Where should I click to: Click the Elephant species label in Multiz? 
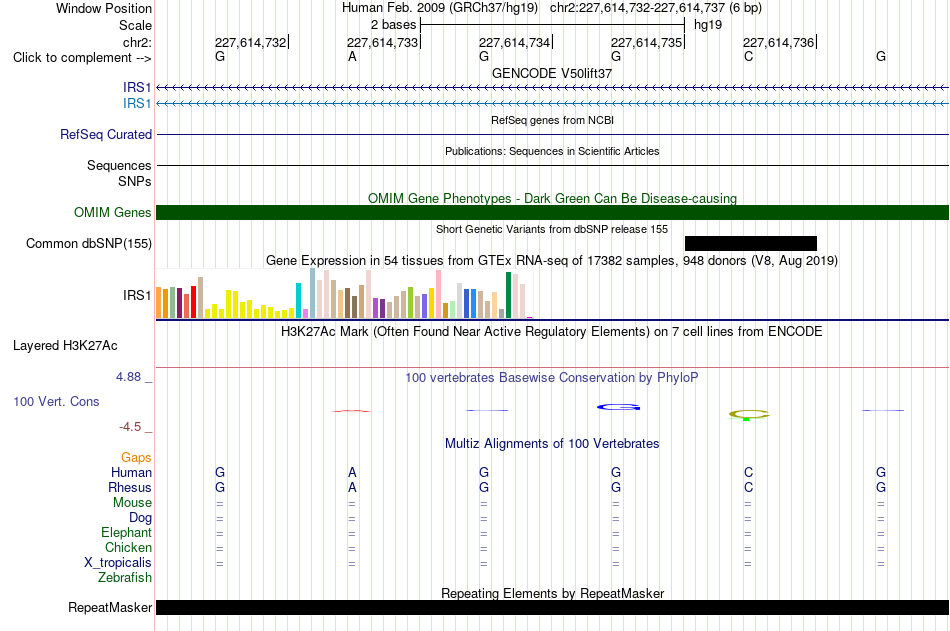pos(127,533)
